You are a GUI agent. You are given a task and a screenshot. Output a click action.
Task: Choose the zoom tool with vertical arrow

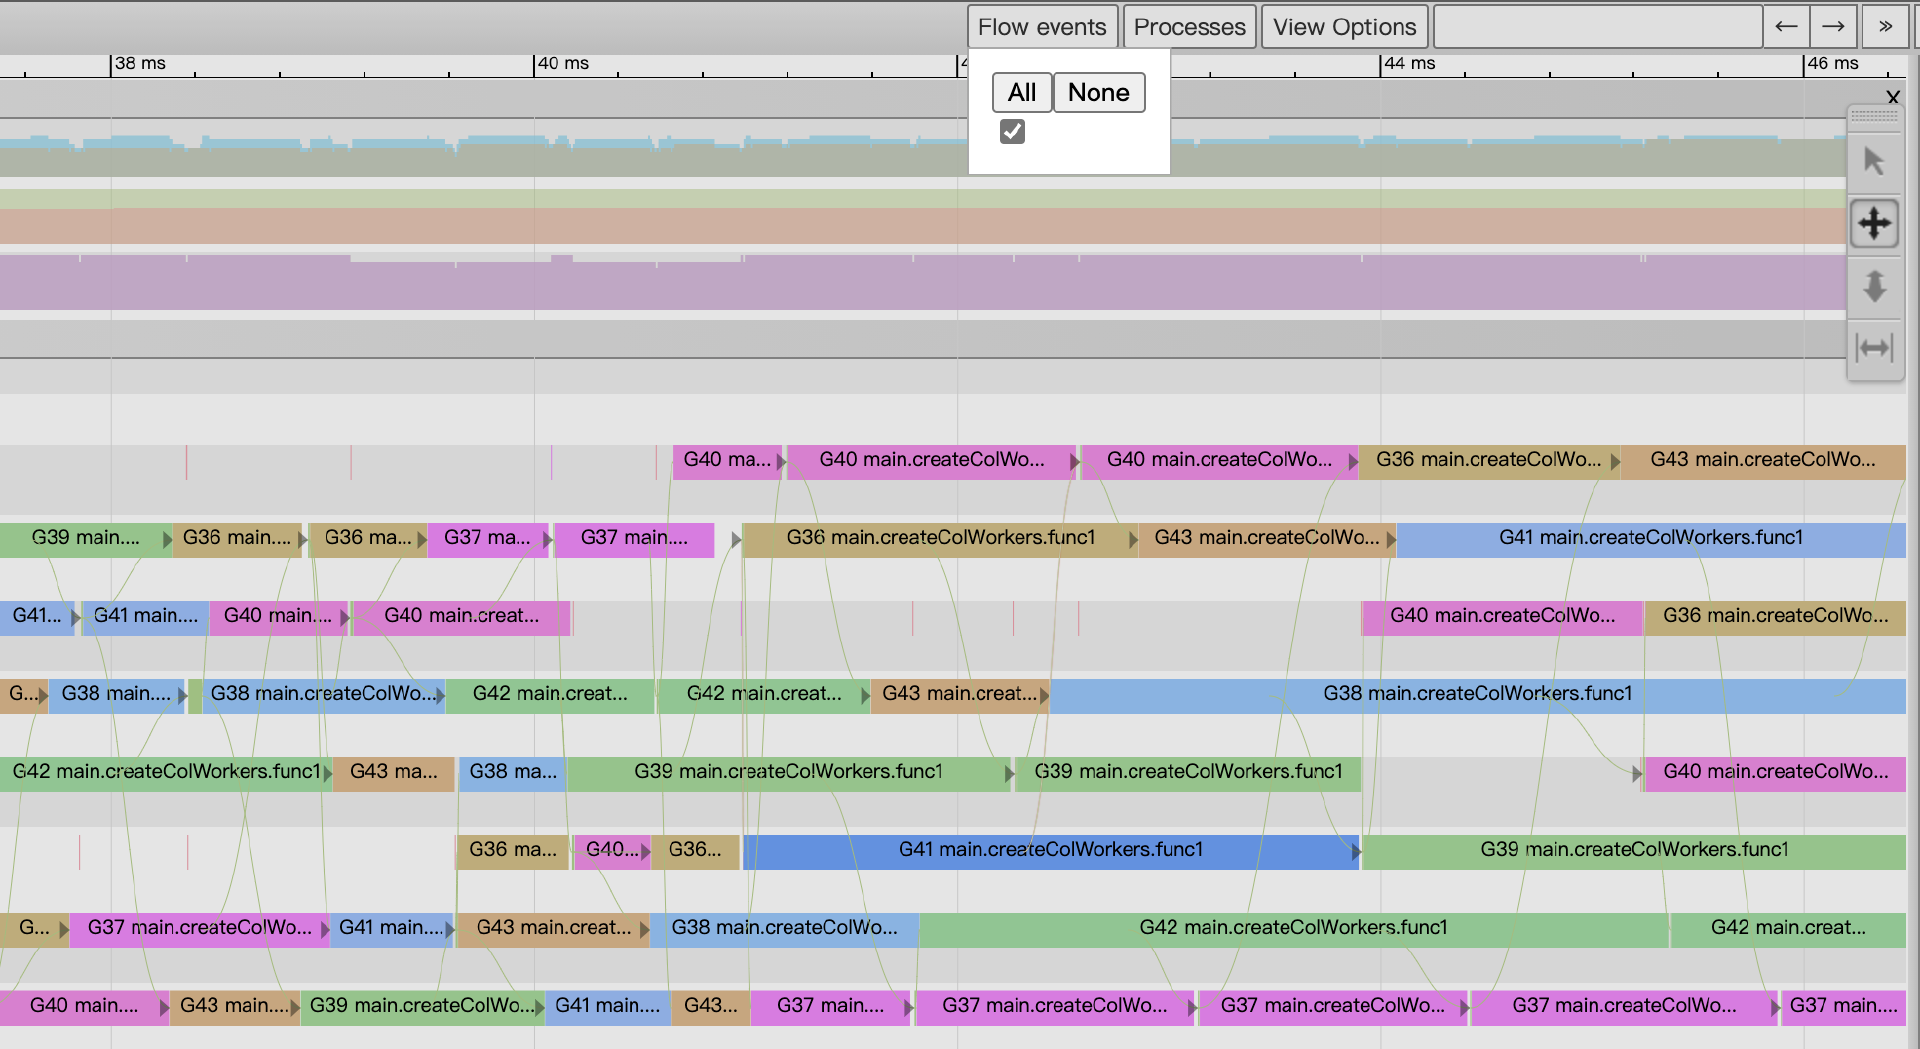click(x=1874, y=286)
